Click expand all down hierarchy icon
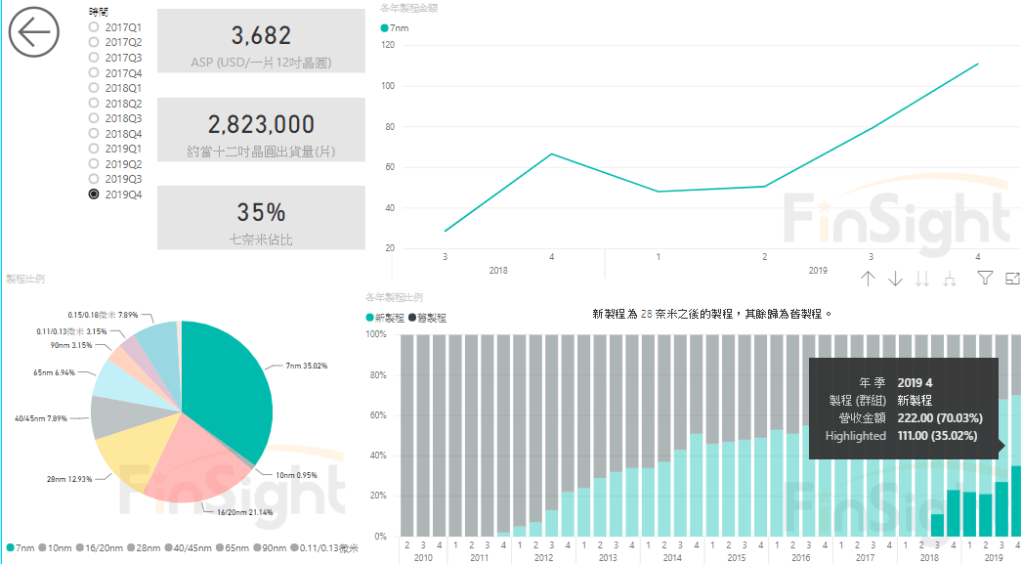The width and height of the screenshot is (1022, 564). pos(950,279)
